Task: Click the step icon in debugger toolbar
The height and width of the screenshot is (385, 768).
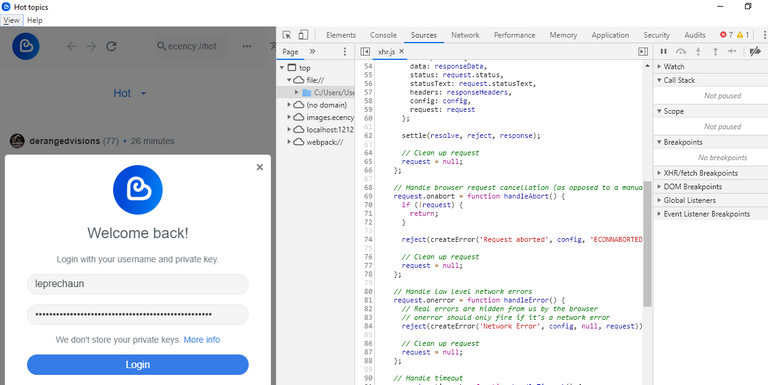Action: (x=732, y=51)
